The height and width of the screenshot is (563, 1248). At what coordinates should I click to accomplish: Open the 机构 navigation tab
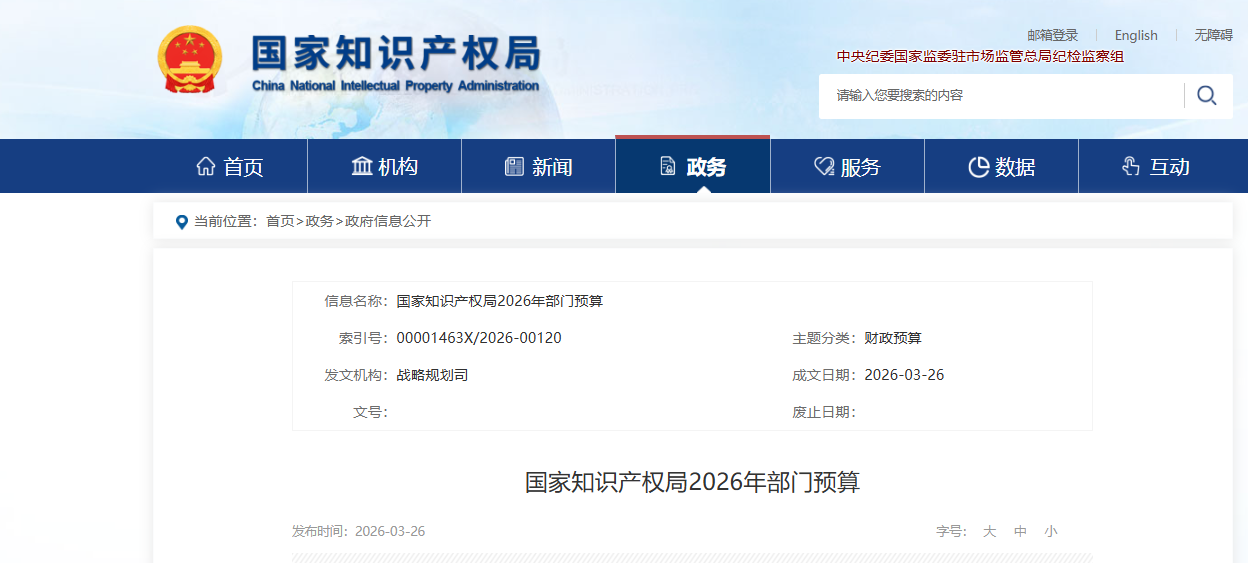pos(385,166)
